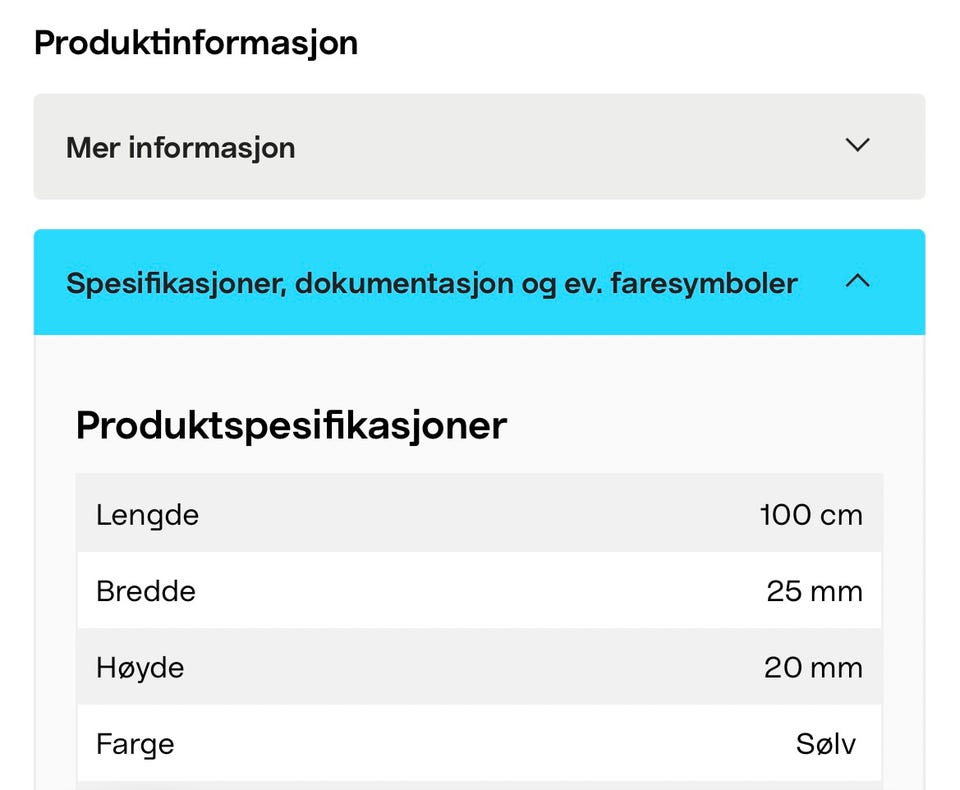
Task: Click the Produktinformasjon heading
Action: click(x=196, y=43)
